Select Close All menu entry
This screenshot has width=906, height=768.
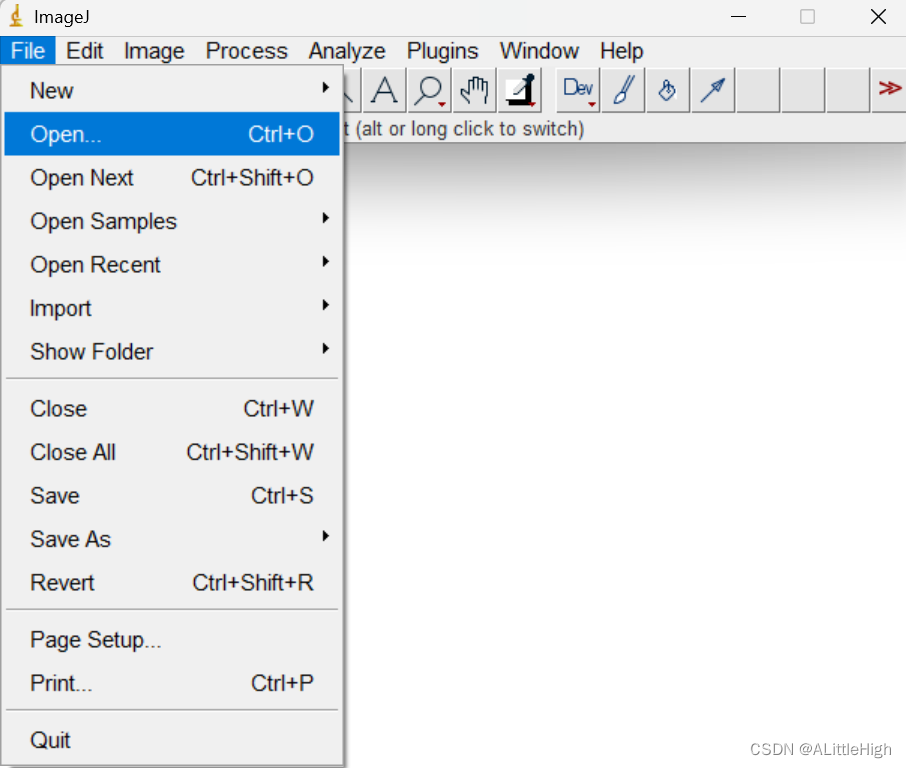[172, 452]
